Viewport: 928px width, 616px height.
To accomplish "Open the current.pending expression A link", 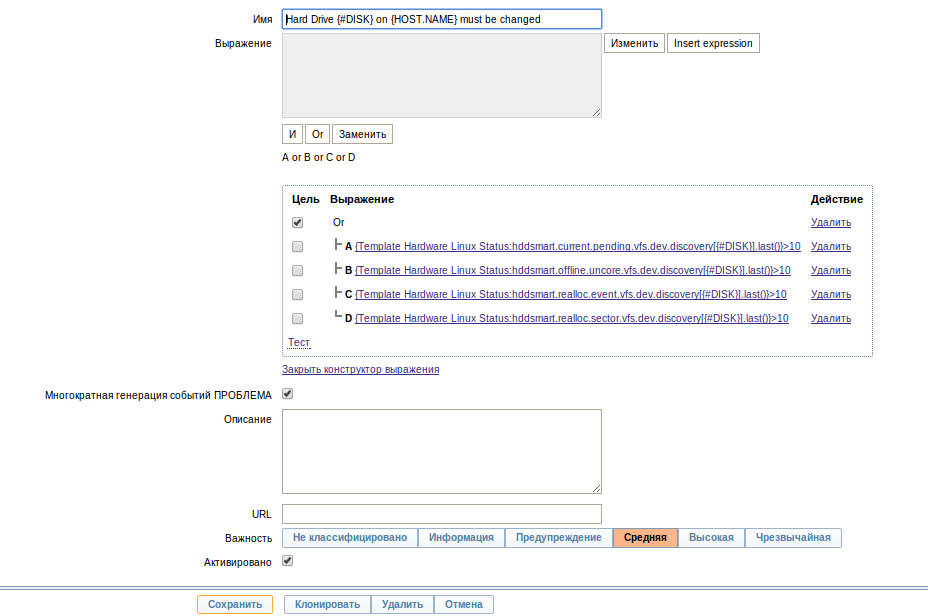I will [577, 246].
